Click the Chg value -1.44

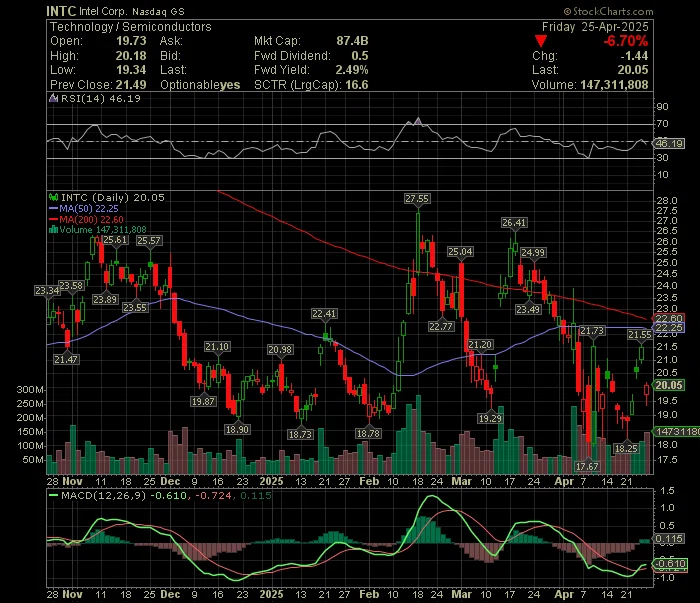point(634,56)
